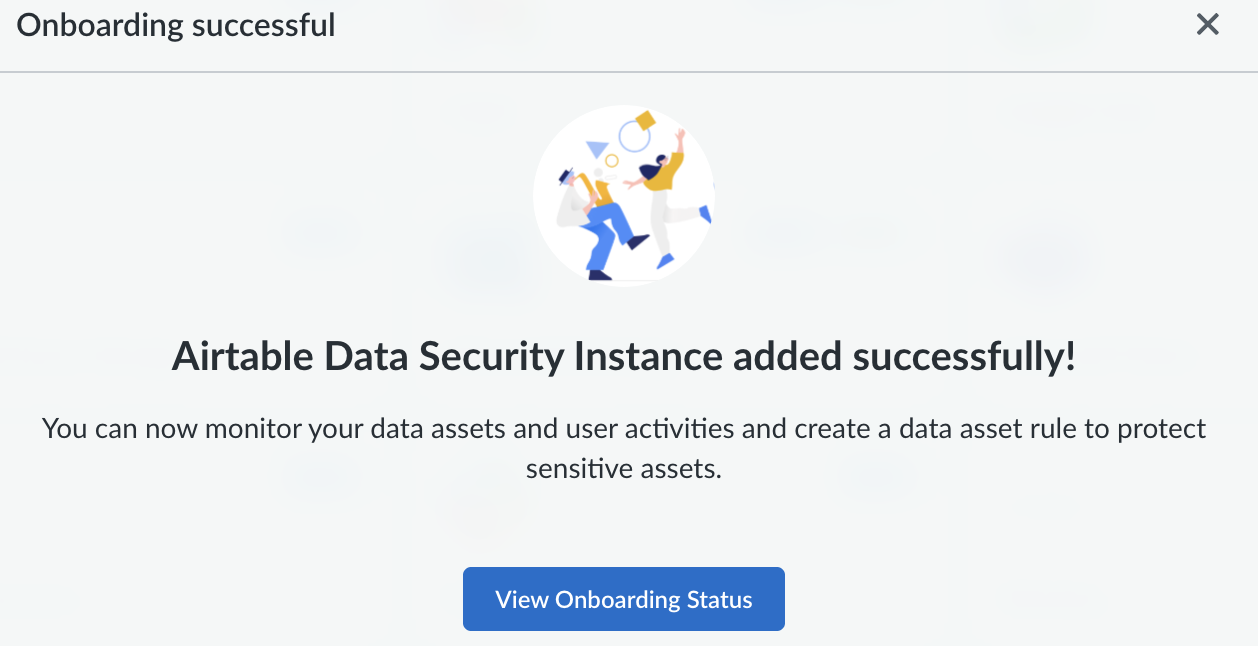Viewport: 1258px width, 646px height.
Task: Click the dark hat on left figure
Action: coord(567,176)
